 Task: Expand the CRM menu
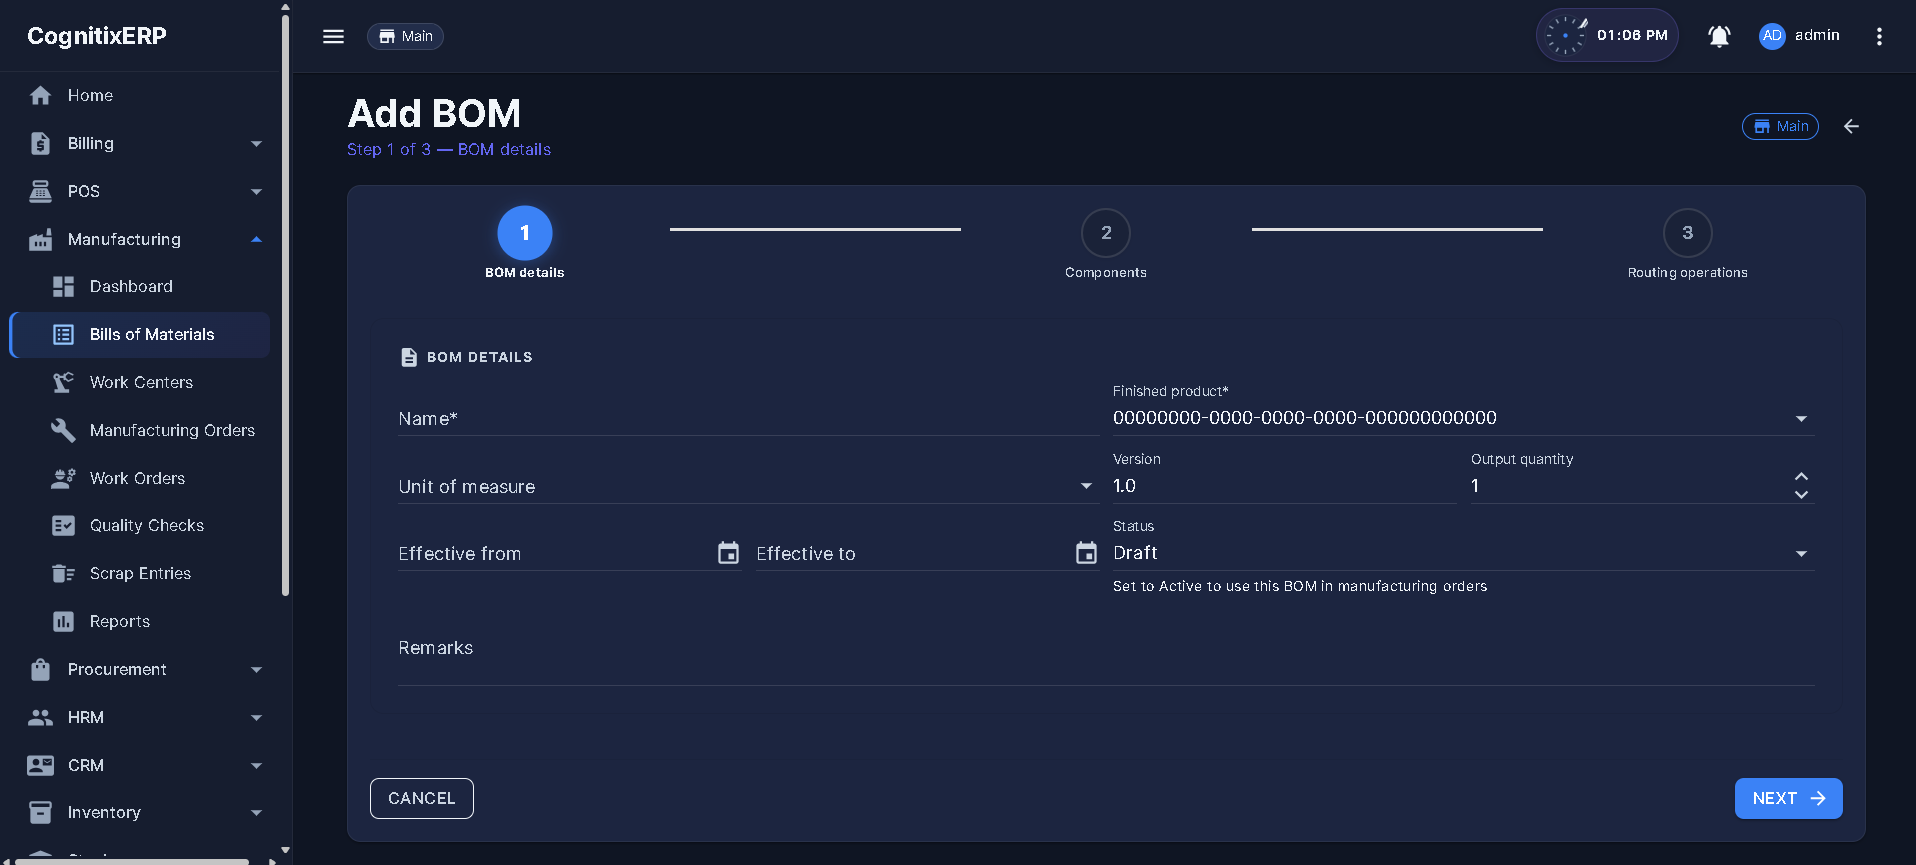[140, 765]
